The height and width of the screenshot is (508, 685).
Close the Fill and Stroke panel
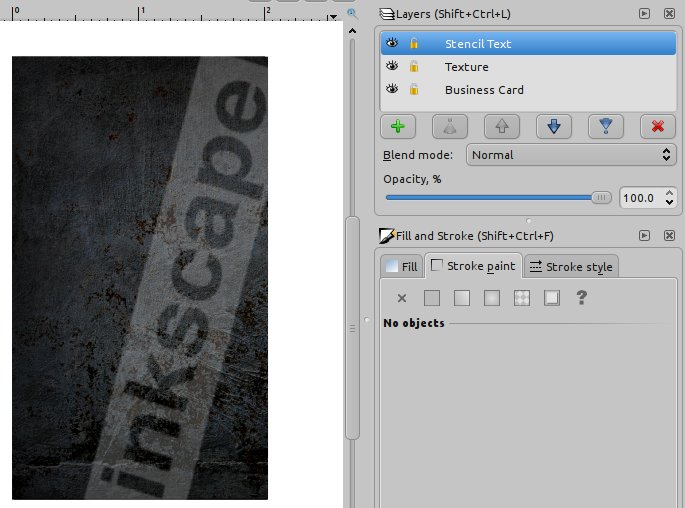click(669, 235)
